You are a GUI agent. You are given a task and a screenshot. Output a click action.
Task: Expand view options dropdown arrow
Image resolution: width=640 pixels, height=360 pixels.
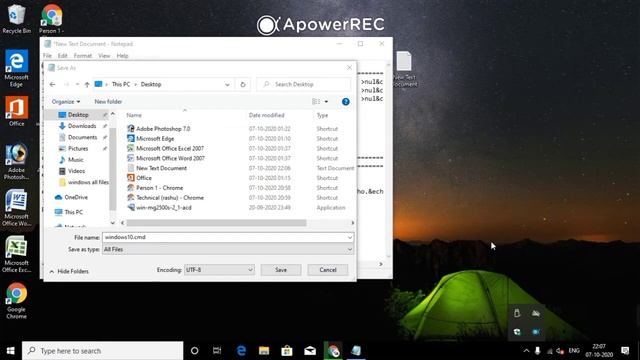pyautogui.click(x=326, y=102)
